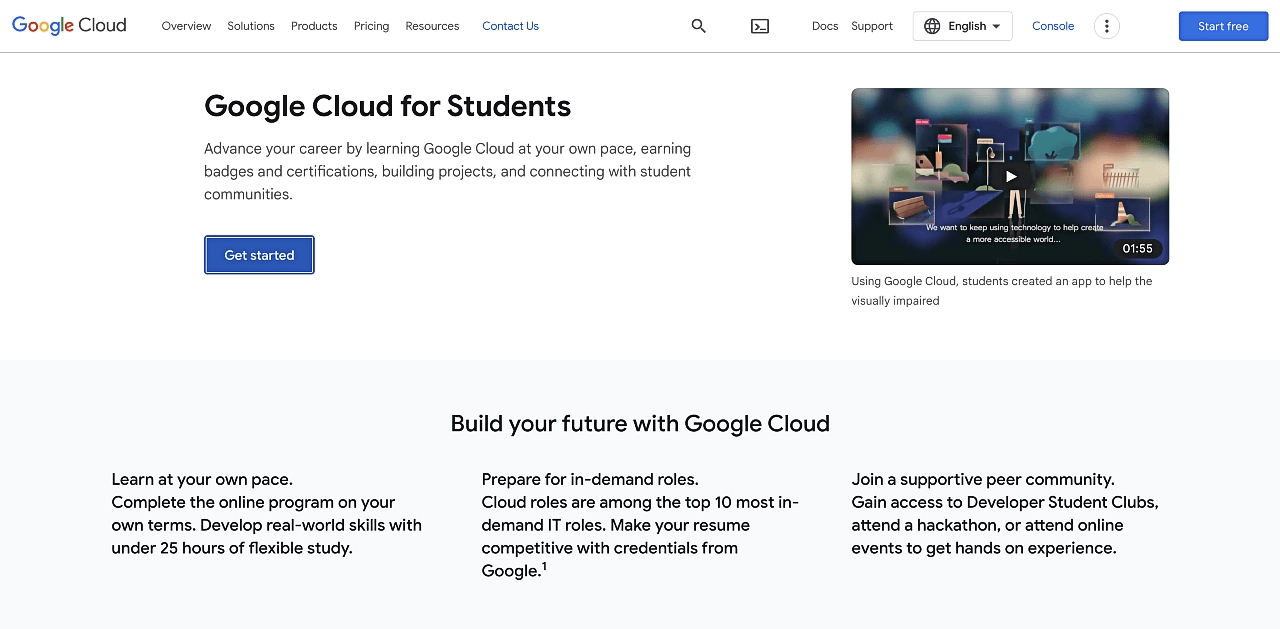Click the Get started button
This screenshot has width=1280, height=629.
pos(259,255)
